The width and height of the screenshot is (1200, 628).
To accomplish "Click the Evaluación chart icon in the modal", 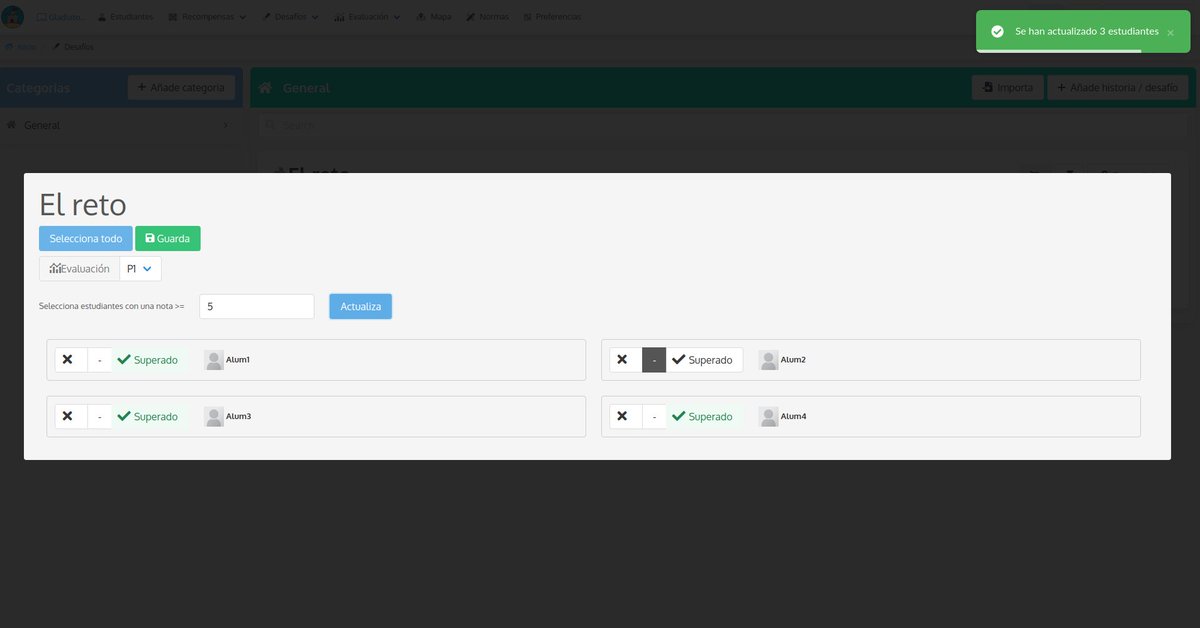I will click(x=55, y=268).
